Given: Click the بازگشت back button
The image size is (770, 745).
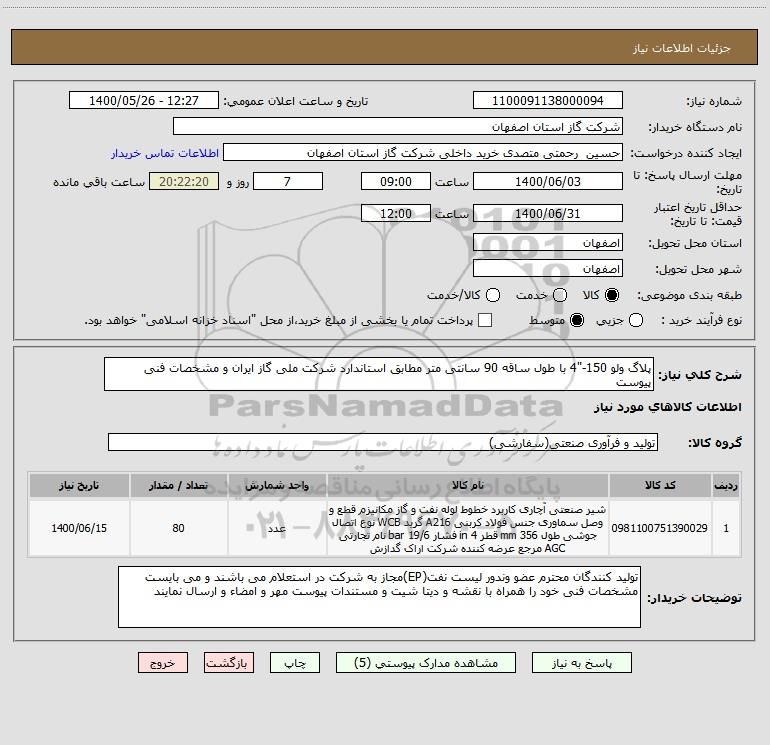Looking at the screenshot, I should click(x=229, y=663).
